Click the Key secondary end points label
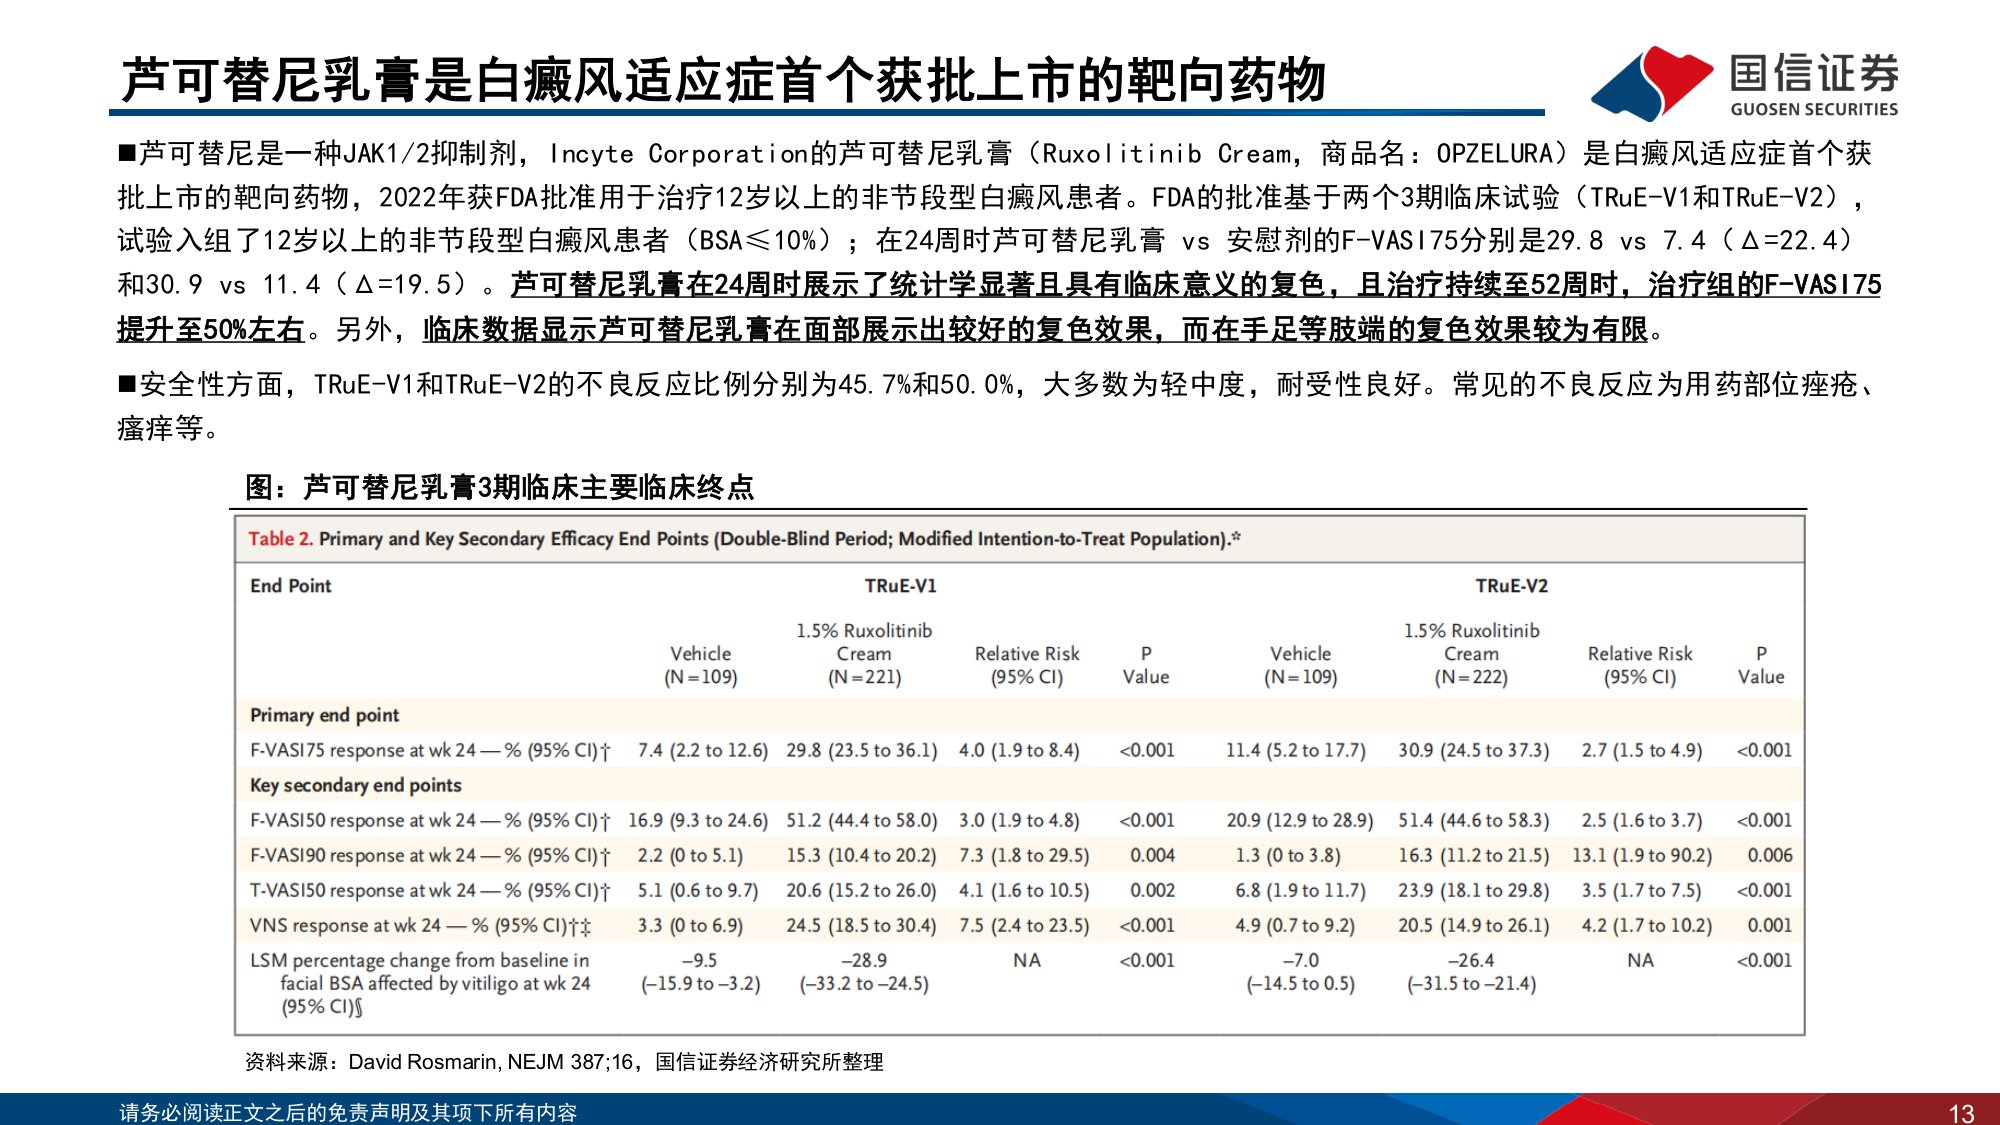This screenshot has height=1125, width=2000. pyautogui.click(x=355, y=785)
